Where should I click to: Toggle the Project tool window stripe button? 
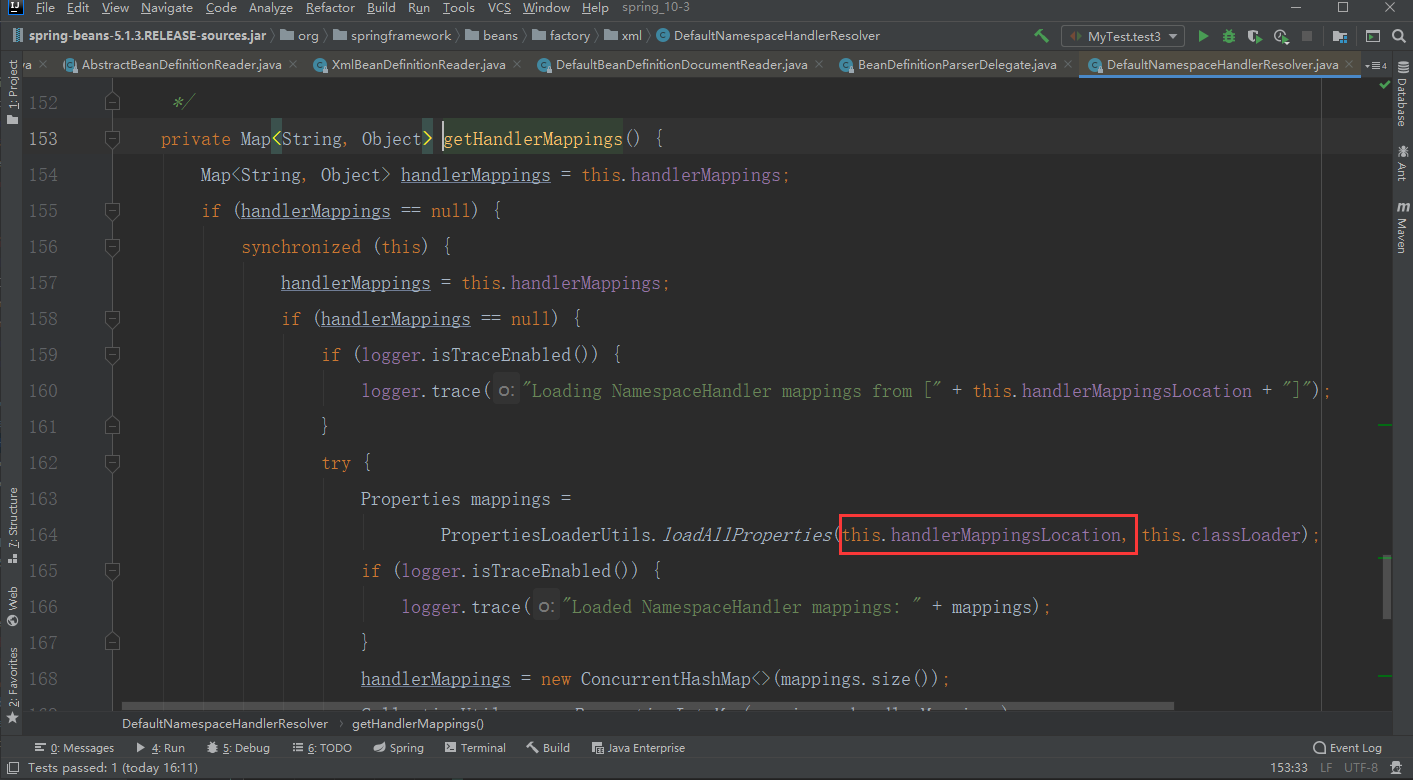point(13,91)
